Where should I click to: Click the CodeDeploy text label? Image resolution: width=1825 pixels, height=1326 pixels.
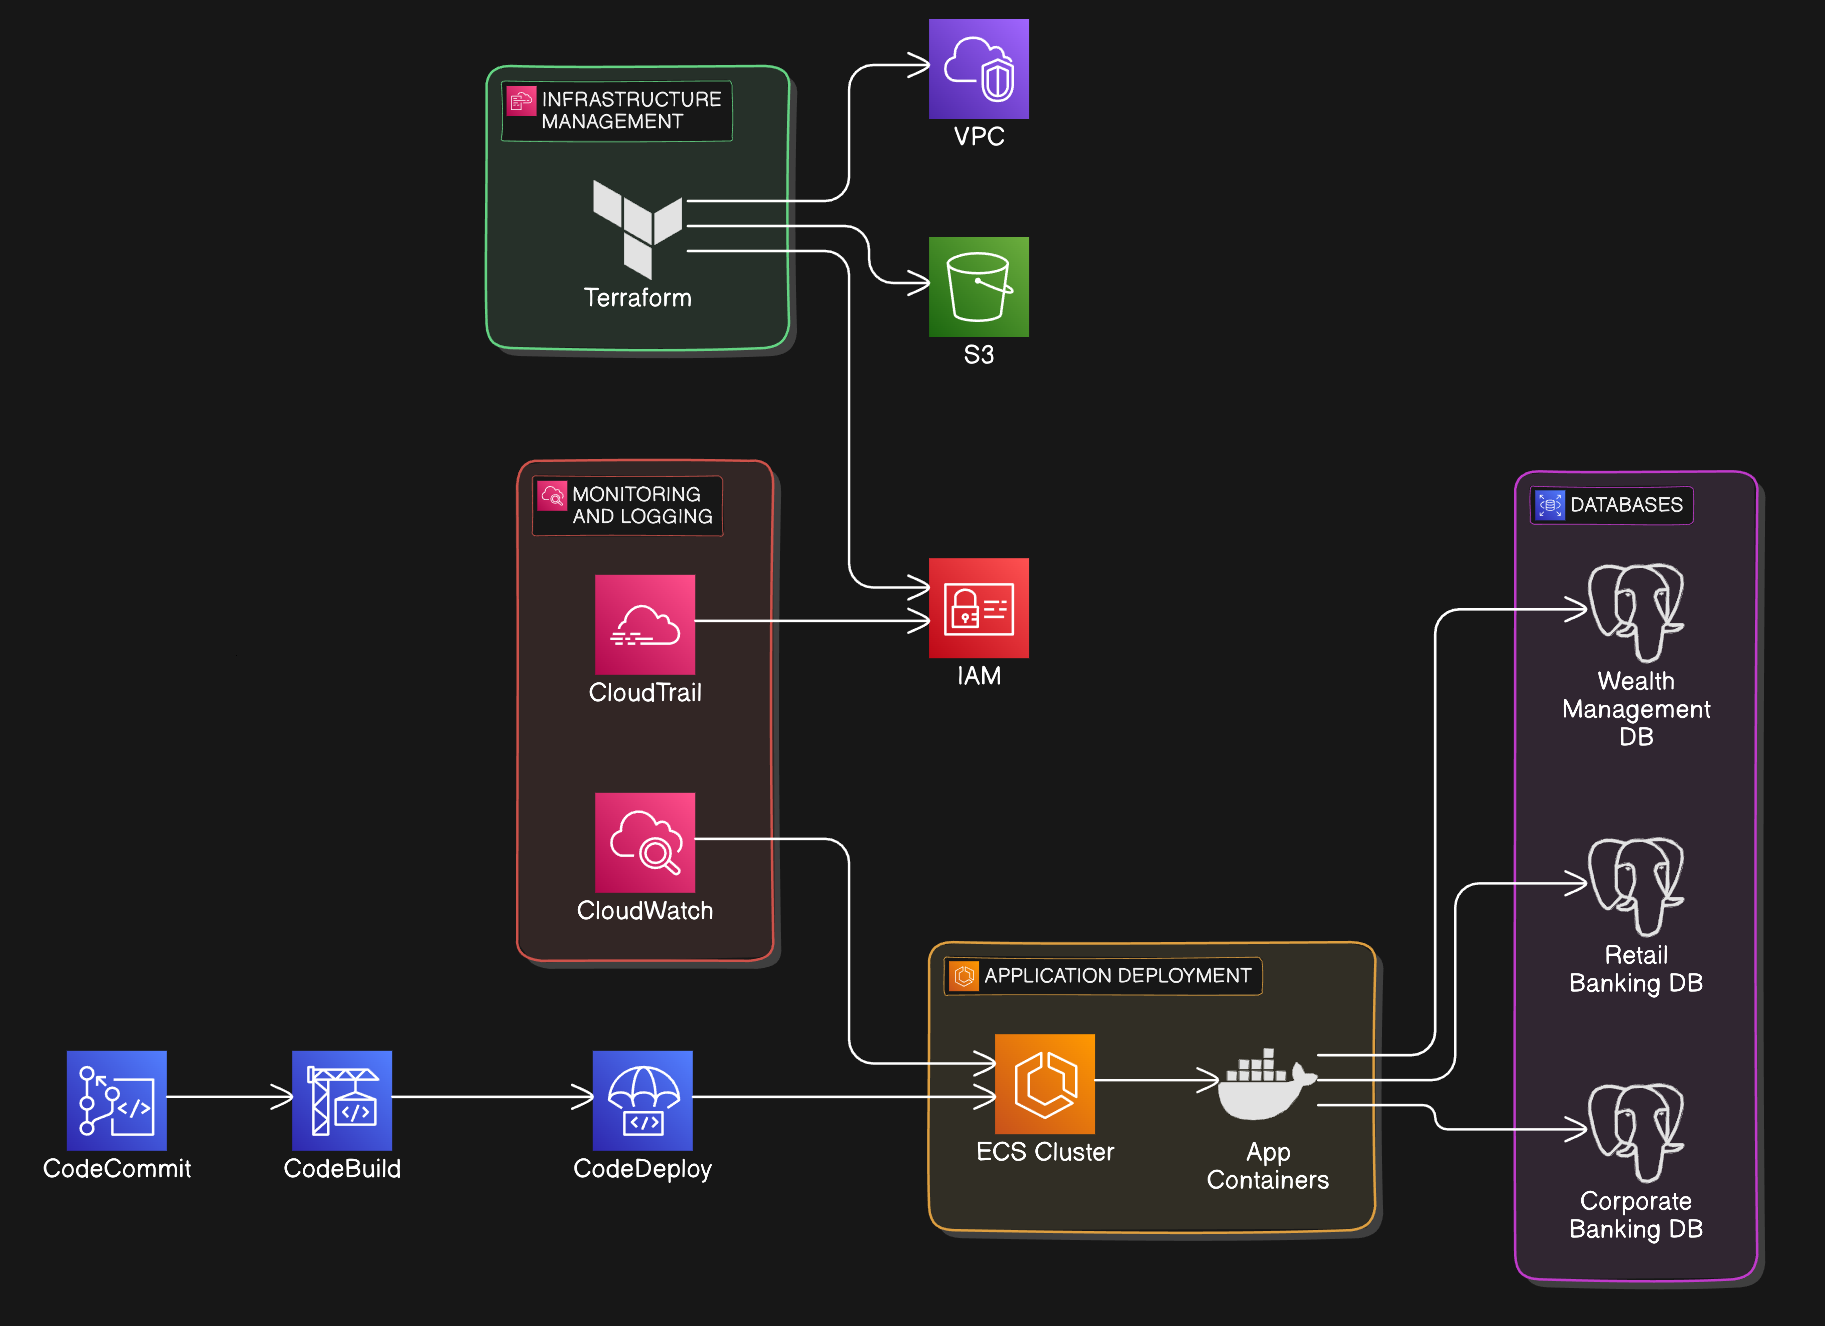click(x=643, y=1169)
